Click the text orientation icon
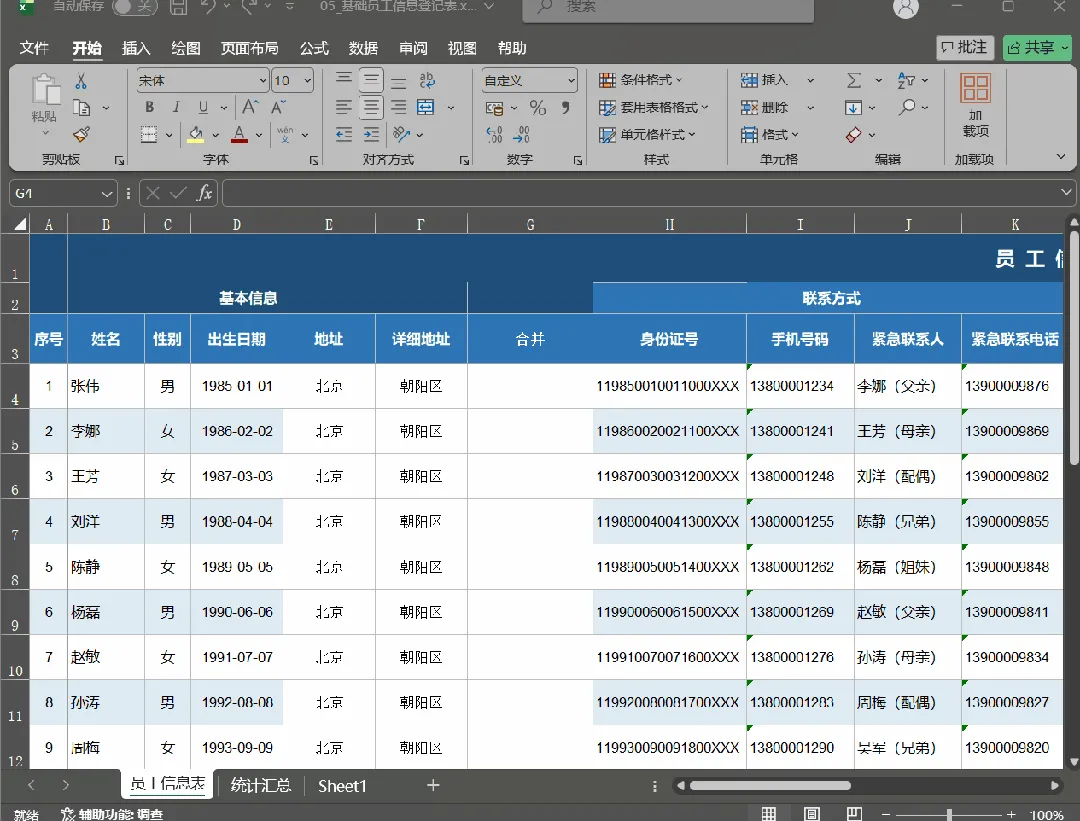Viewport: 1080px width, 821px height. [x=401, y=134]
